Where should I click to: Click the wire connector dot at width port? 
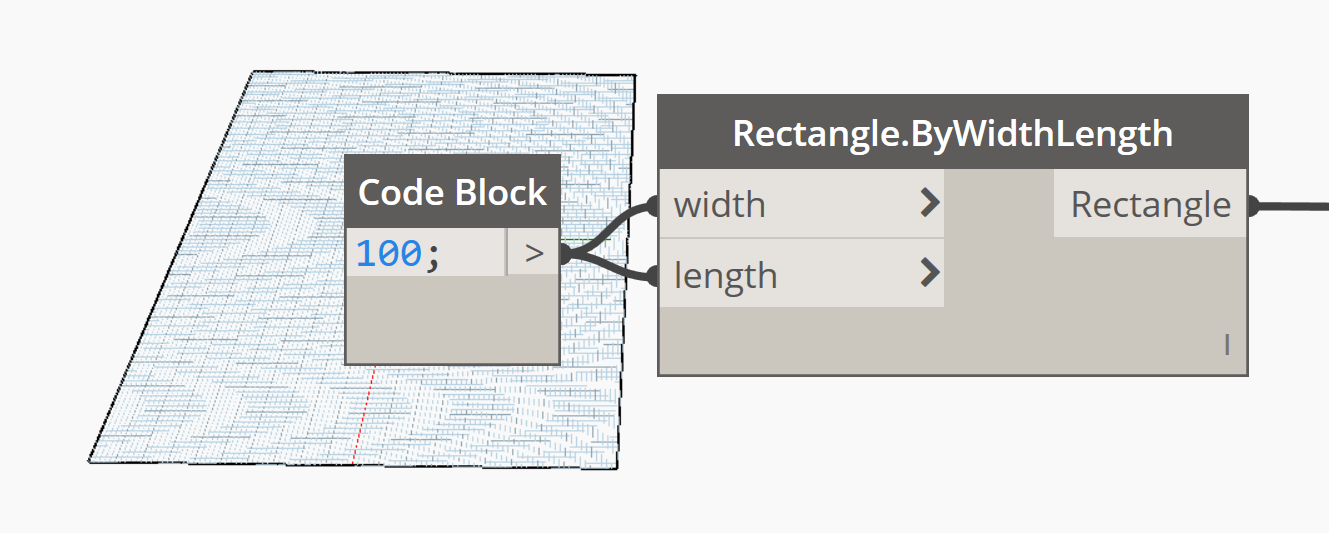653,206
